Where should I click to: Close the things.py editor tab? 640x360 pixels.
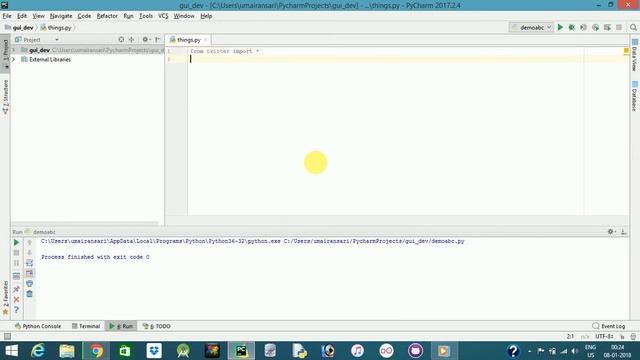tap(205, 40)
